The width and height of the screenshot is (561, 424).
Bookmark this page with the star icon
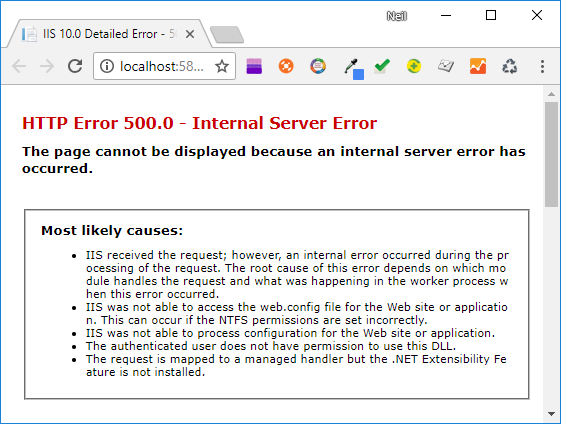(x=222, y=66)
